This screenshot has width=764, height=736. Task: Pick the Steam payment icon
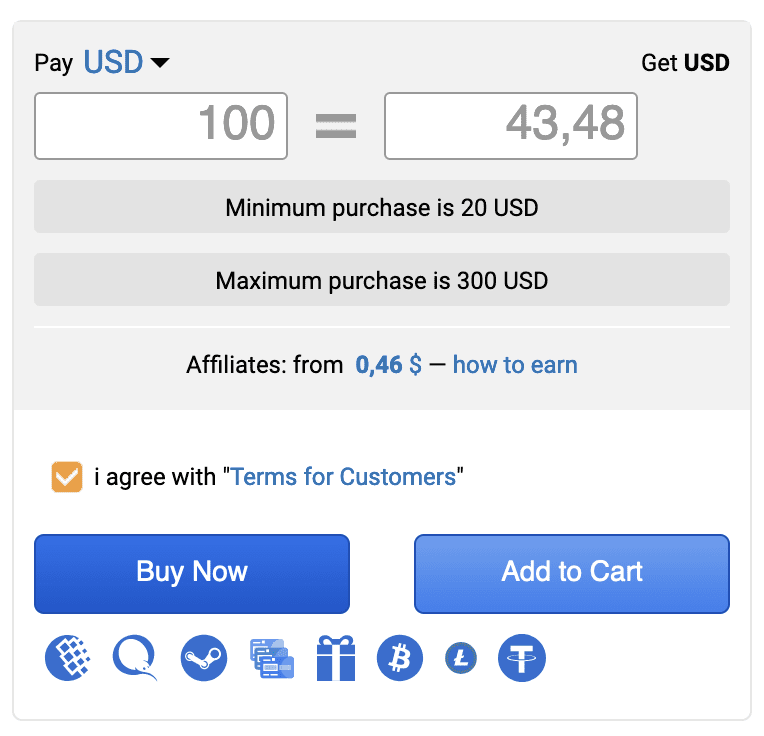coord(204,658)
